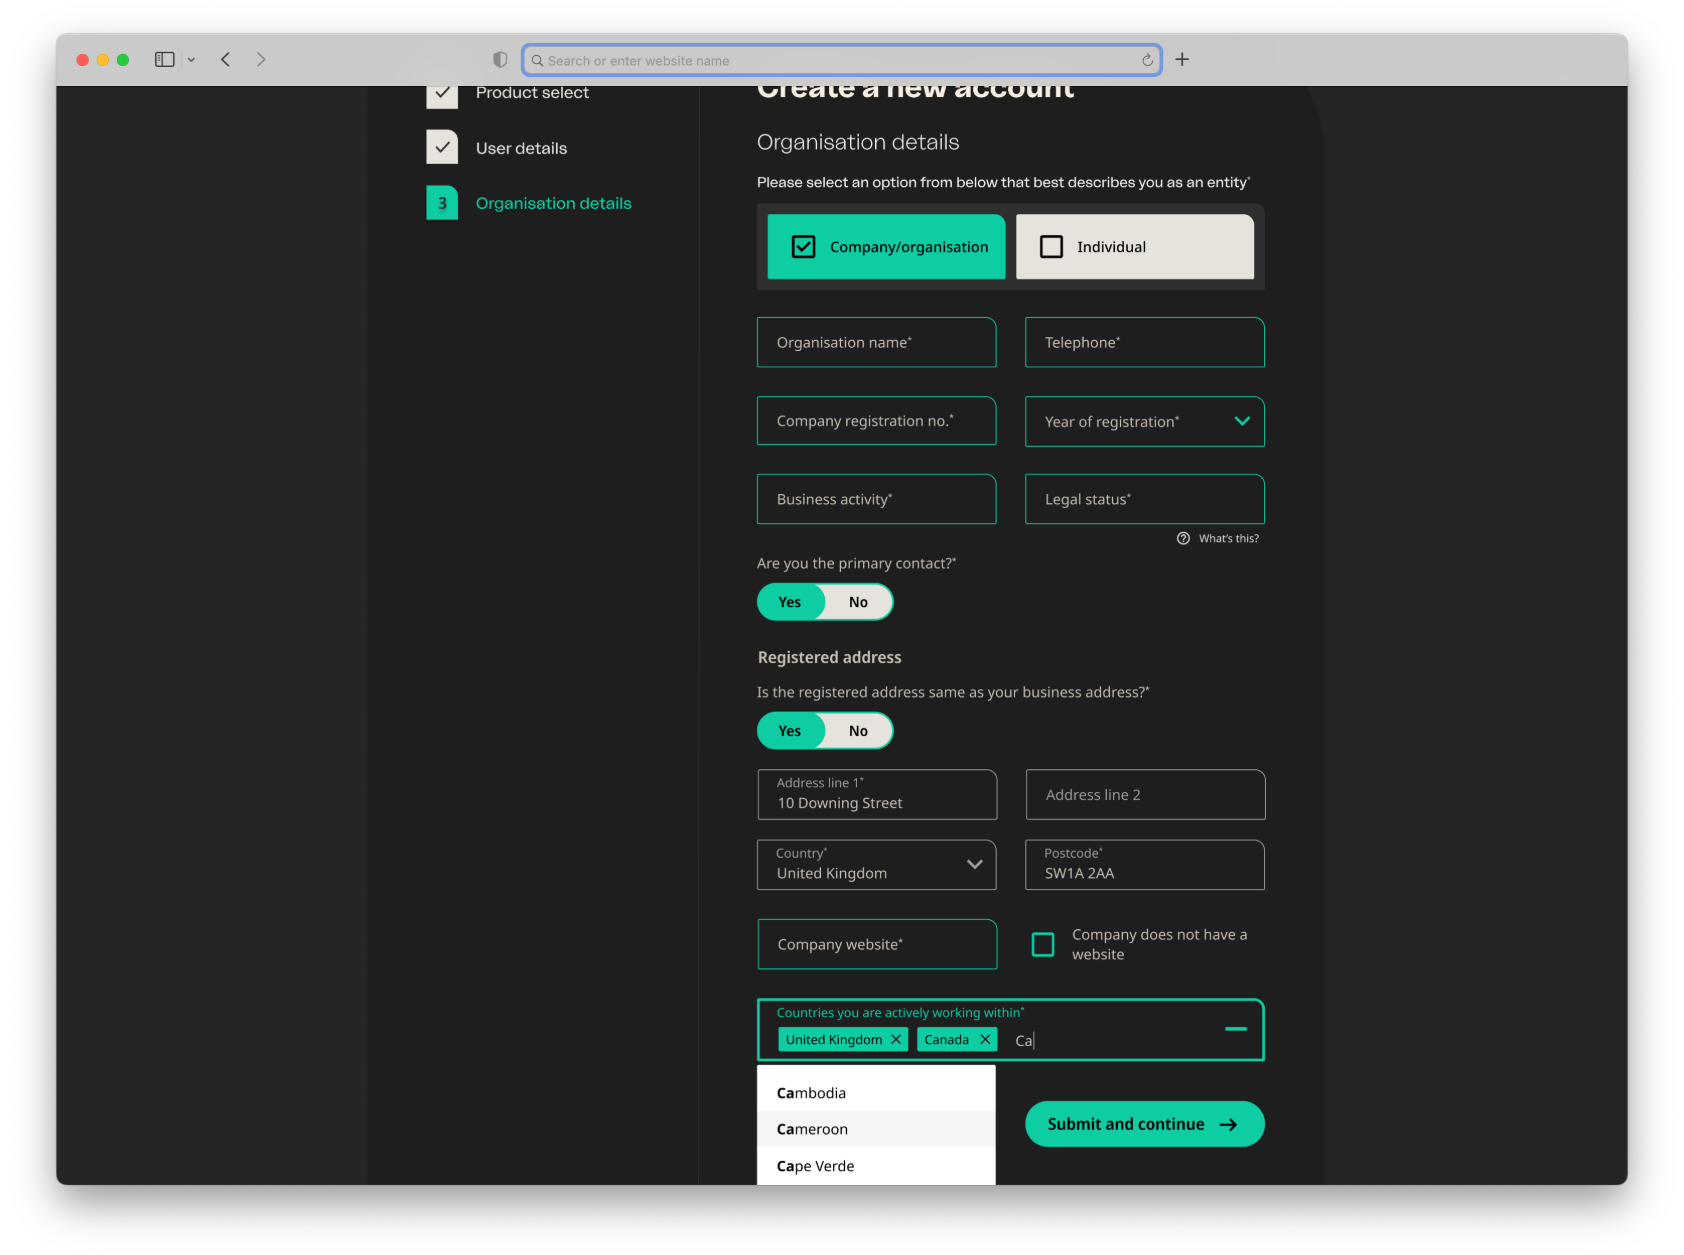Remove the United Kingdom country tag
This screenshot has width=1684, height=1255.
(x=896, y=1039)
